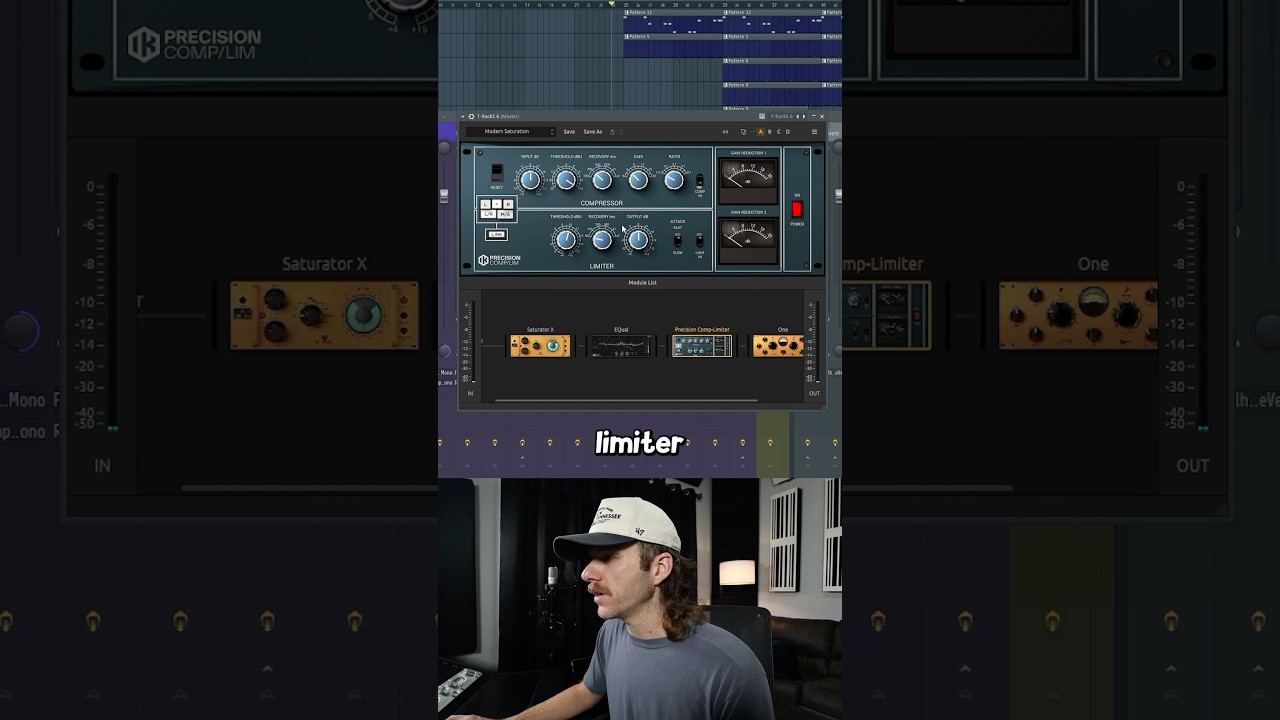This screenshot has width=1280, height=720.
Task: Click the module chain horizontal scrollbar
Action: click(x=626, y=401)
